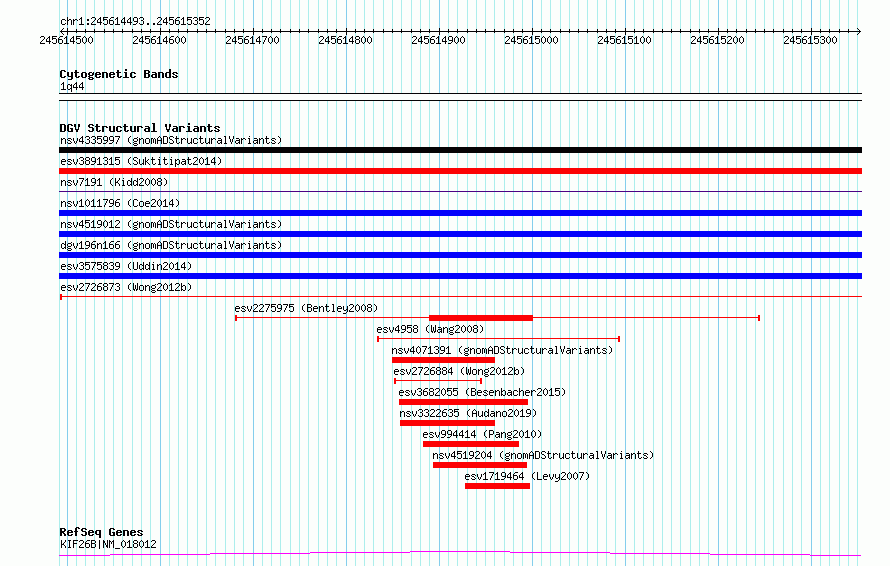Select the blue bar under nsv4519012
890x566 pixels.
tap(460, 234)
